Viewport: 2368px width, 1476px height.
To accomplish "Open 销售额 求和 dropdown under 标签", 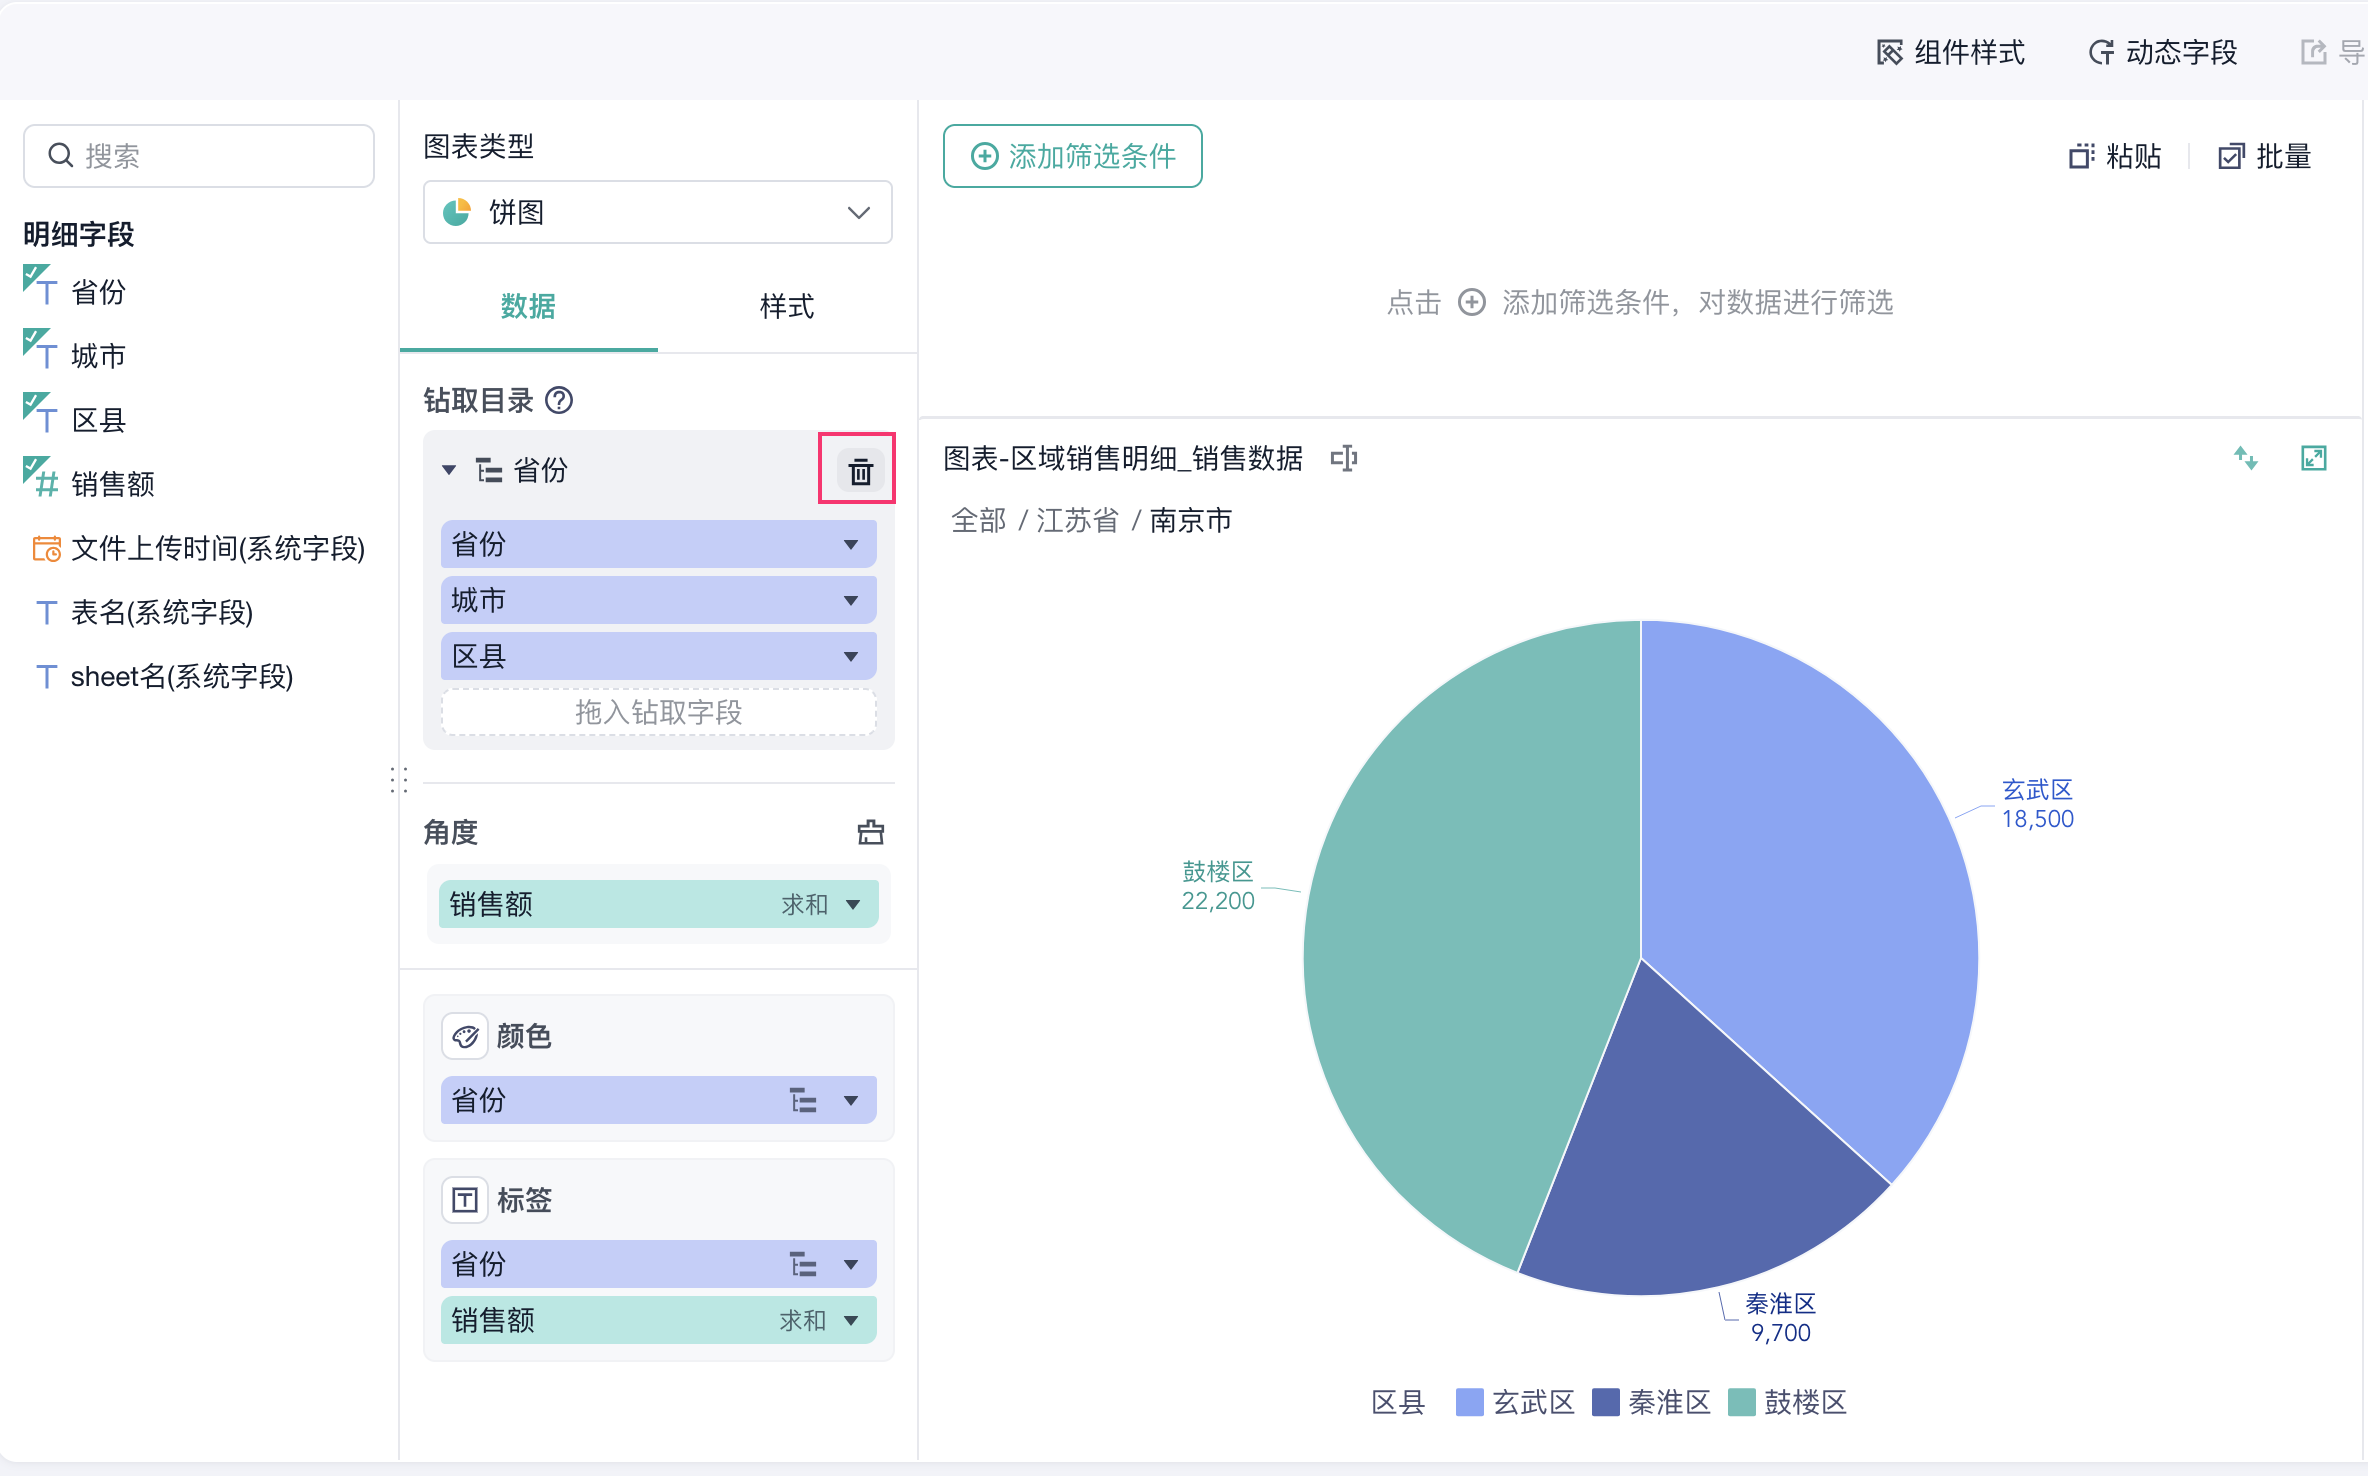I will coord(851,1320).
